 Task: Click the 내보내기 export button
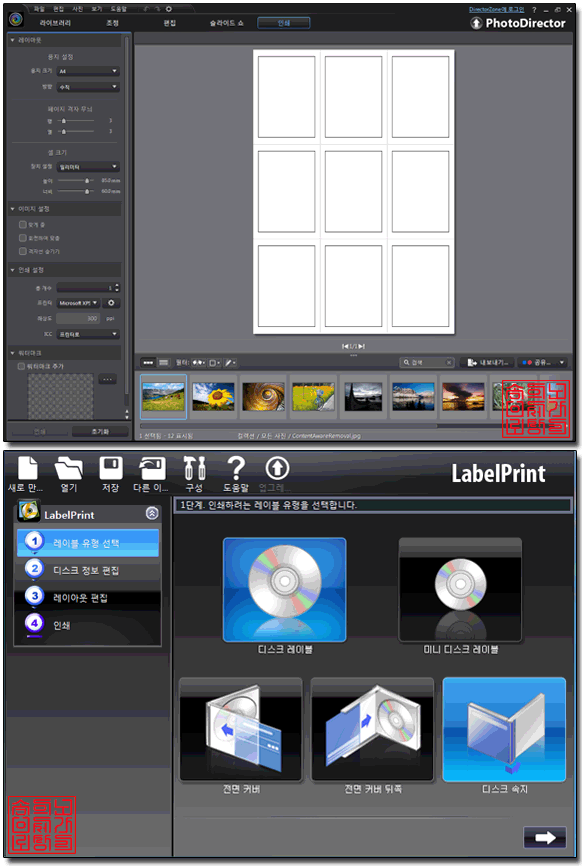tap(488, 362)
